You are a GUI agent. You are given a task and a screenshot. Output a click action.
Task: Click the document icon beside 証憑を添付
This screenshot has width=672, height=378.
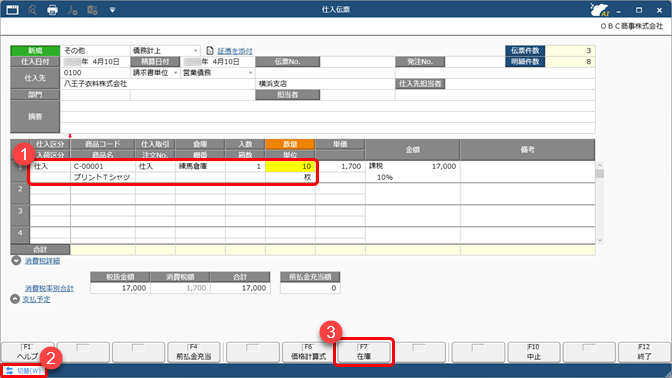click(210, 51)
